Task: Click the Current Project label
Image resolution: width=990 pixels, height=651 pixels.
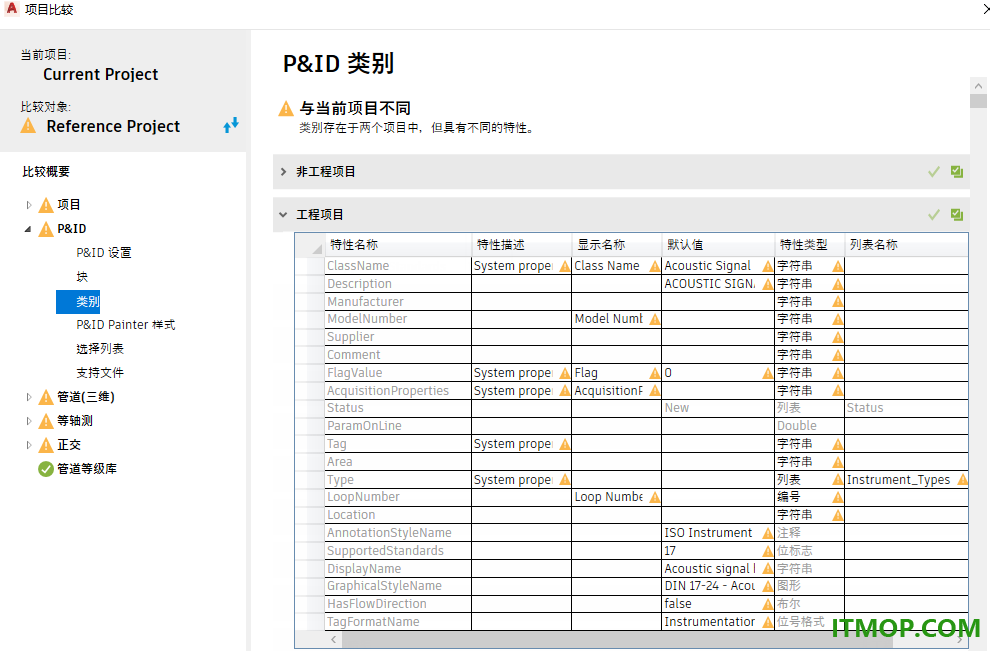Action: pyautogui.click(x=100, y=75)
